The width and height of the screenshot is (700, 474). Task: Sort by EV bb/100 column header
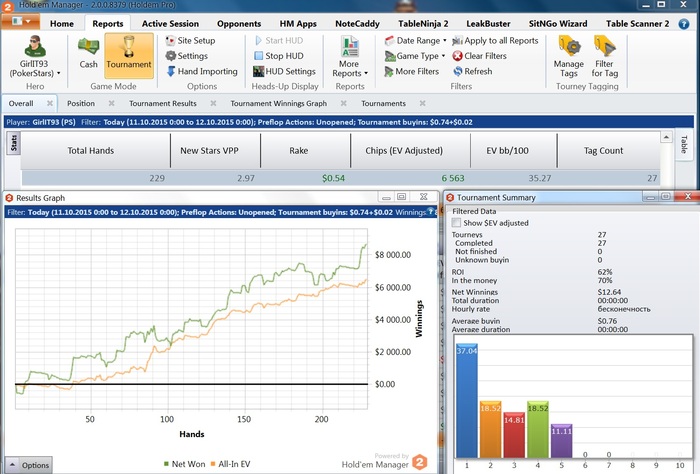pyautogui.click(x=513, y=150)
